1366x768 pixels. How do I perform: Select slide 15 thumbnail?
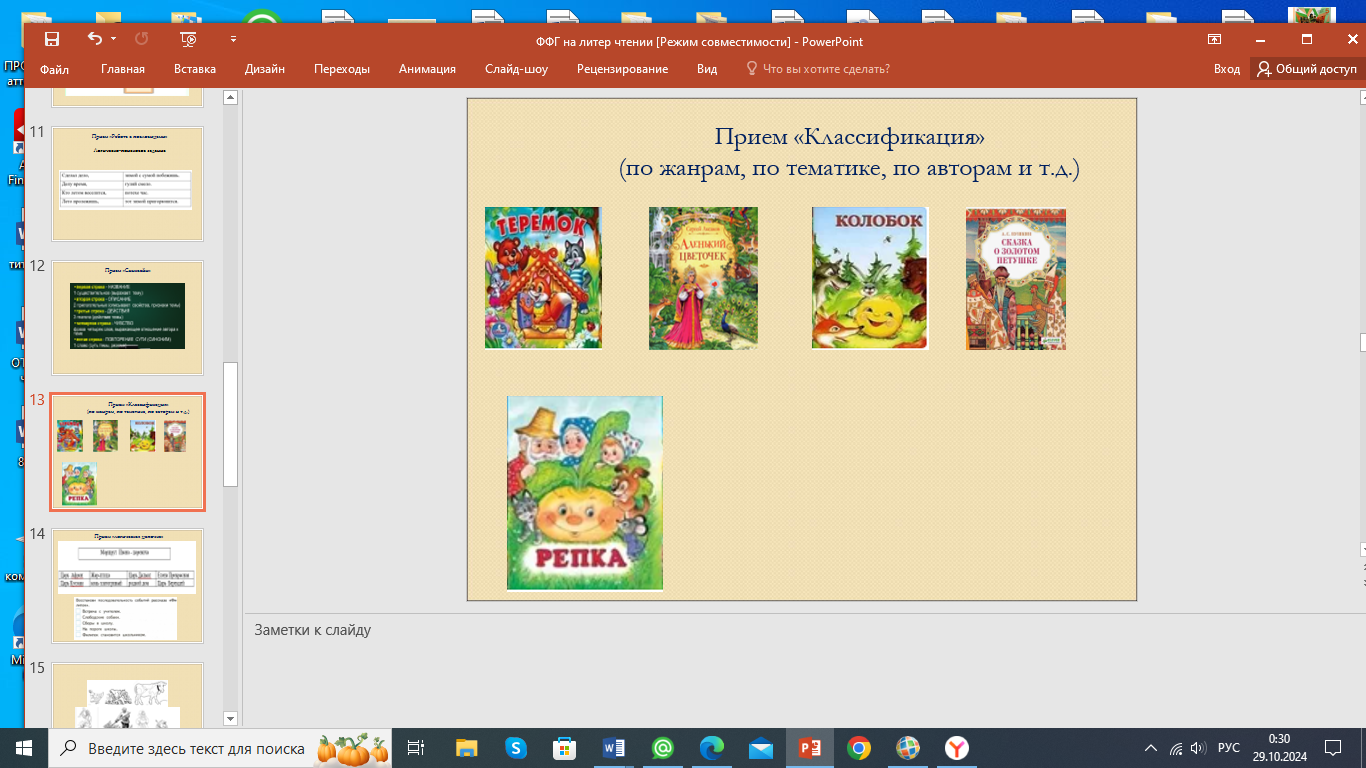pos(128,695)
